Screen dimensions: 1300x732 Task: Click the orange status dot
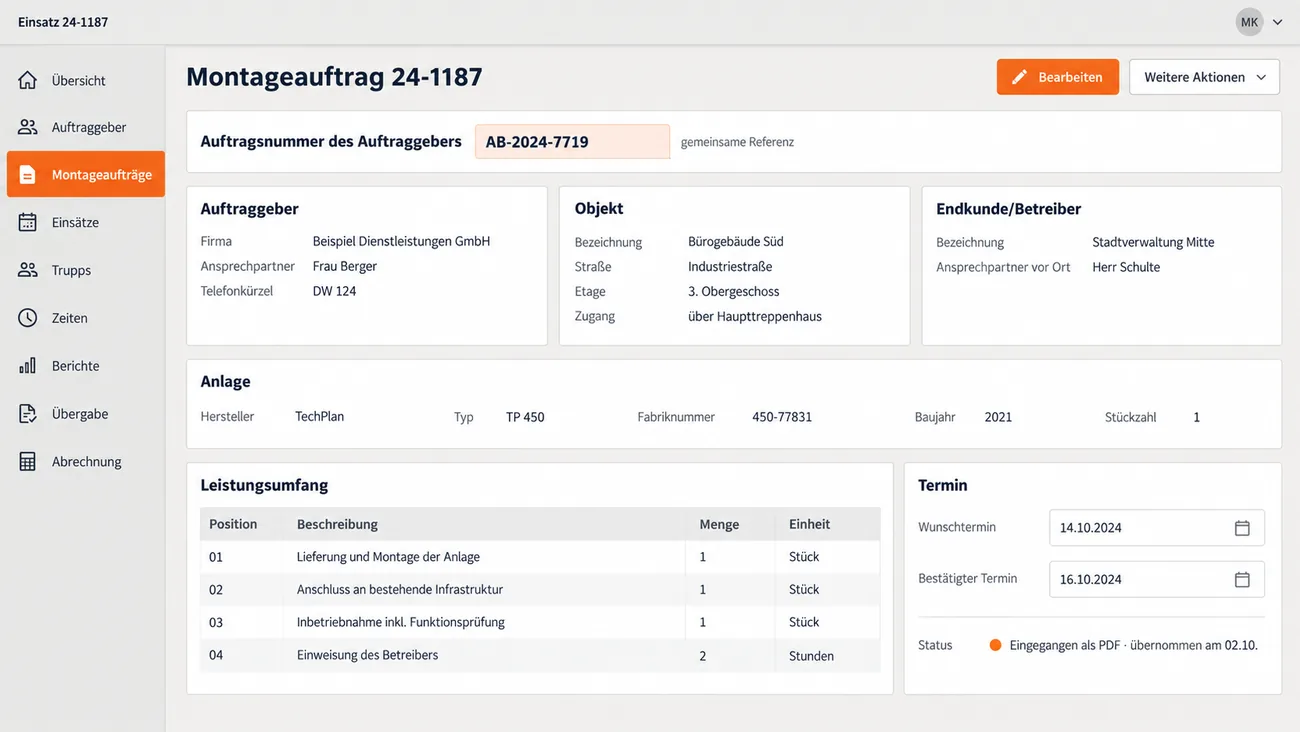point(995,645)
